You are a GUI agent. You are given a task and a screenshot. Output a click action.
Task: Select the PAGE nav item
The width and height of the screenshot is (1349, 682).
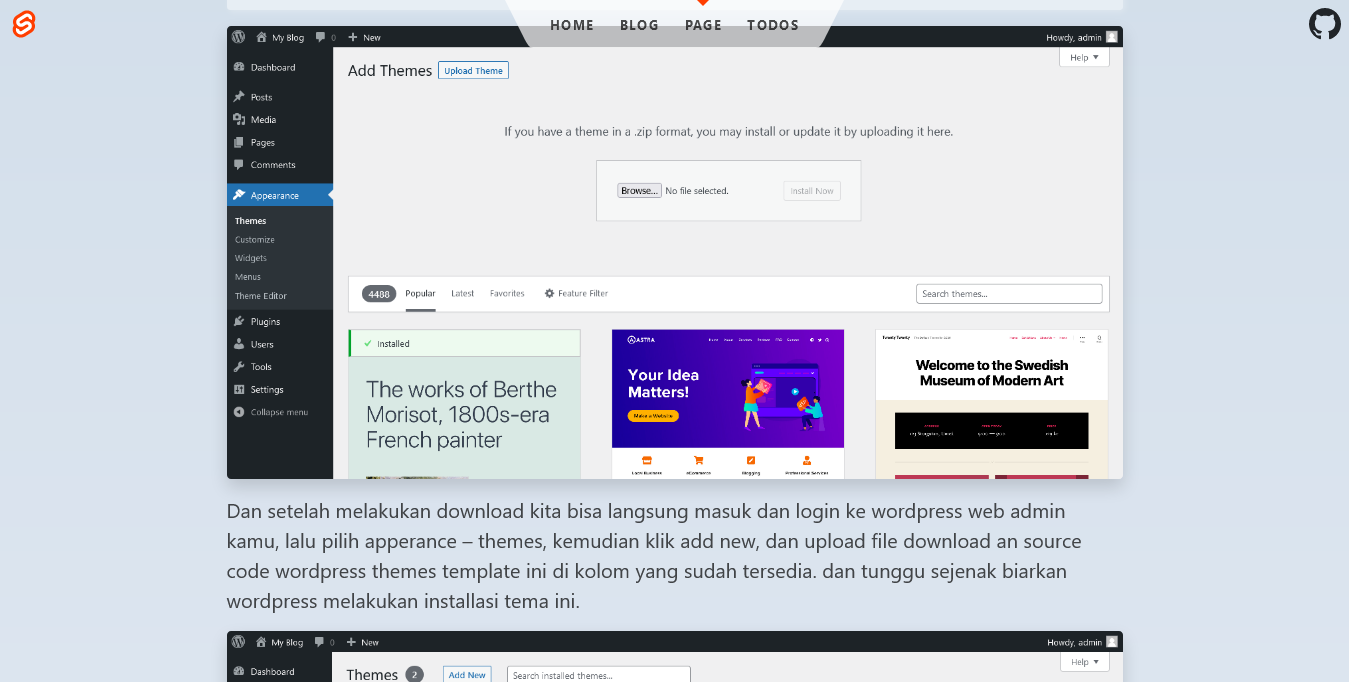point(703,25)
